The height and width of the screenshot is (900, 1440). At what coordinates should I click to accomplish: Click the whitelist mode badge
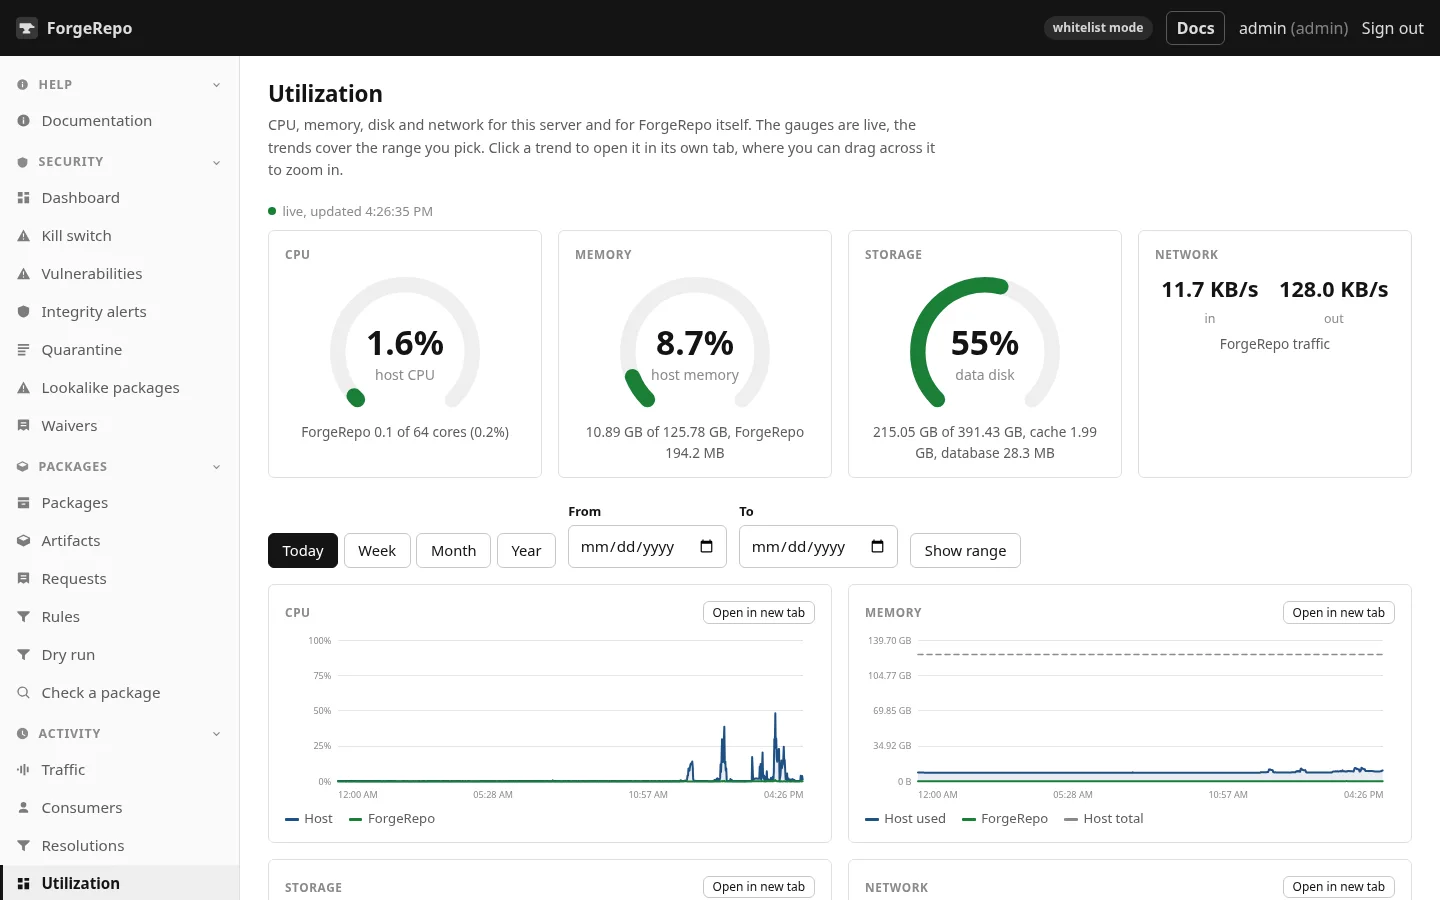click(1098, 28)
